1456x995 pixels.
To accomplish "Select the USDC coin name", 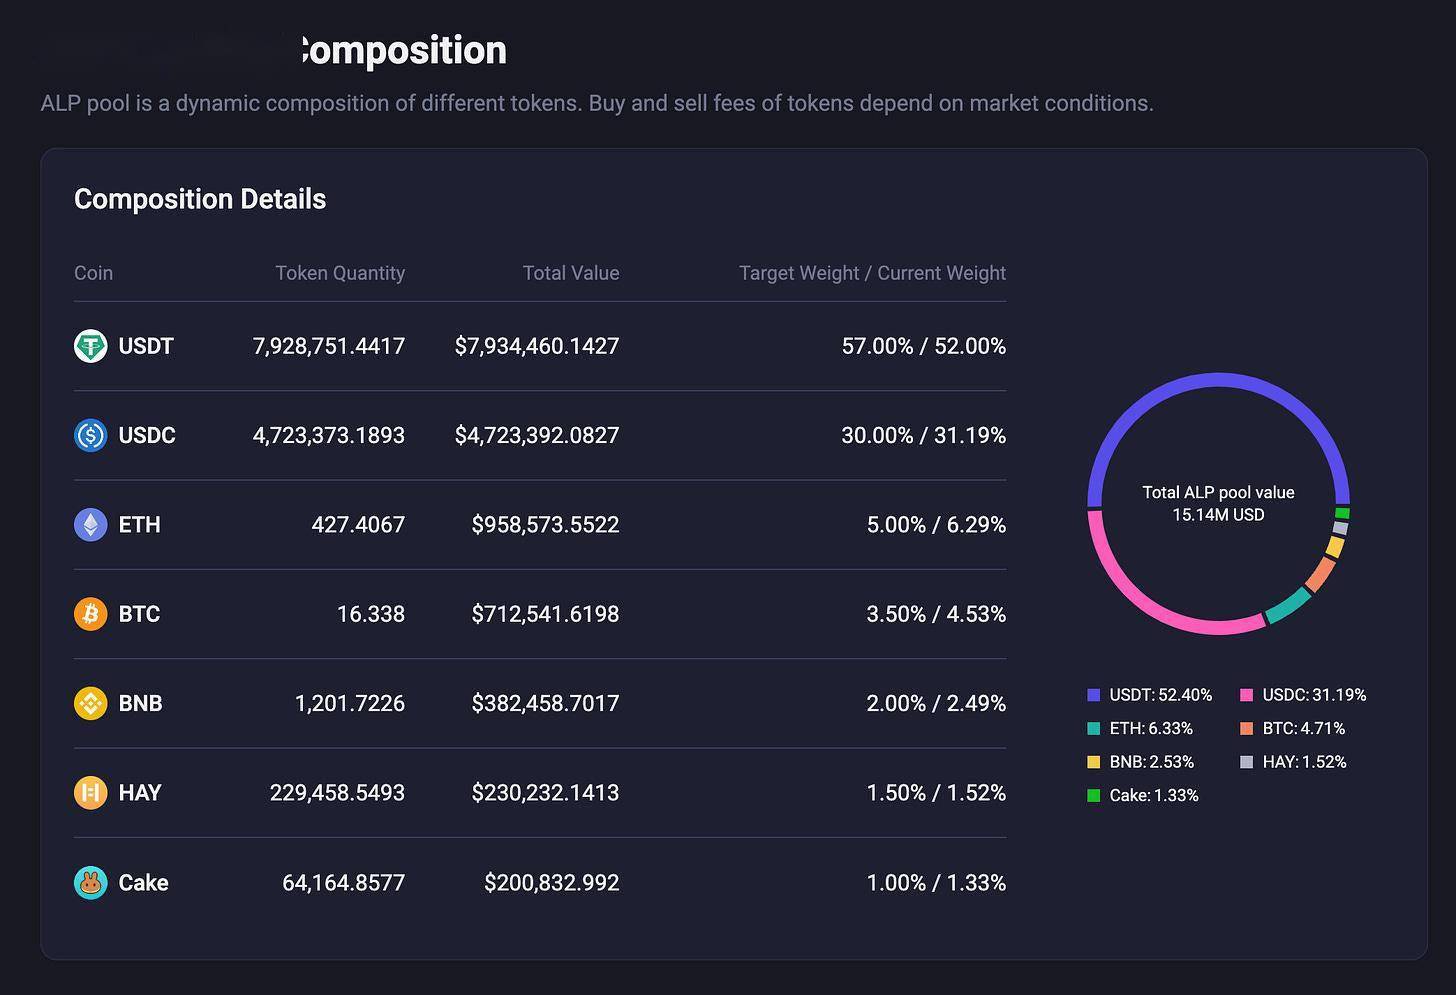I will (x=147, y=435).
